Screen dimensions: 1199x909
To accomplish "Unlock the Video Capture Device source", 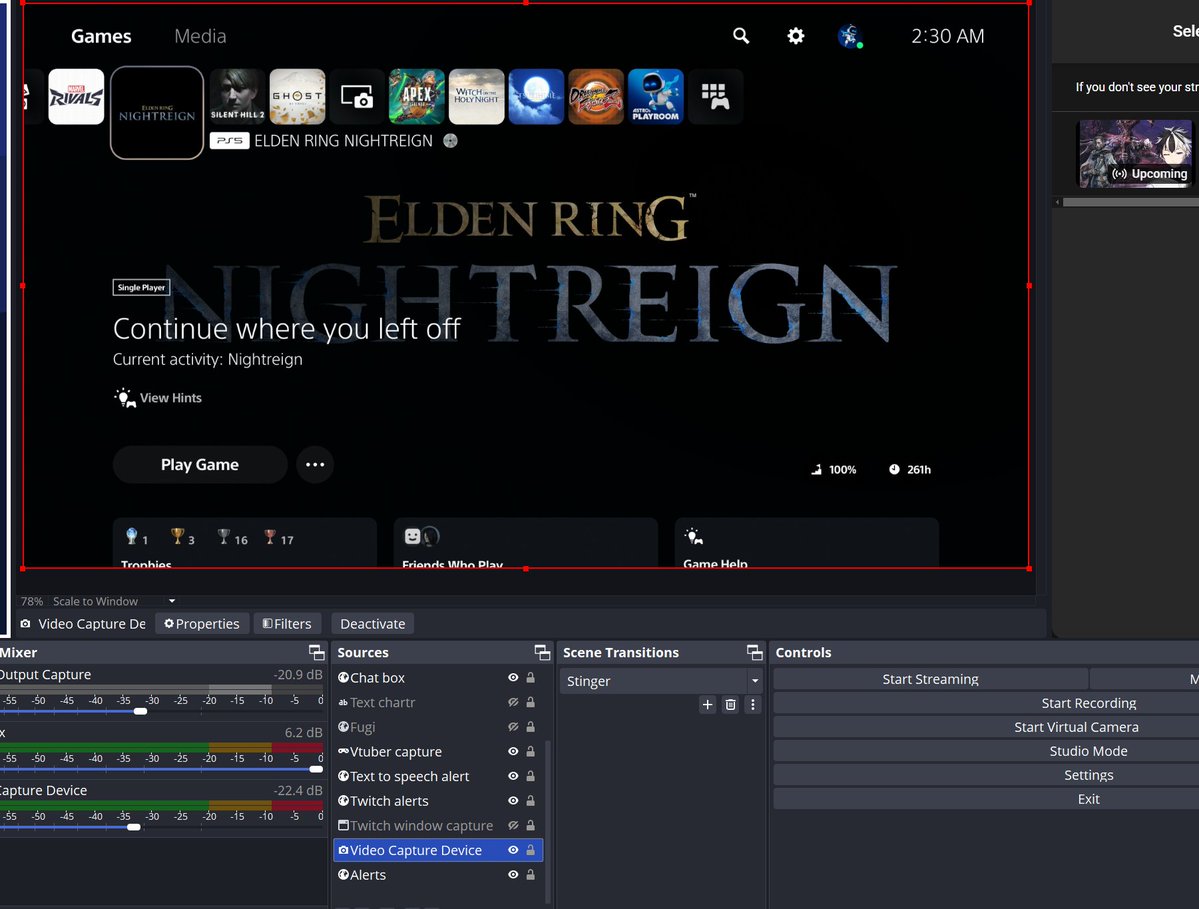I will [531, 849].
